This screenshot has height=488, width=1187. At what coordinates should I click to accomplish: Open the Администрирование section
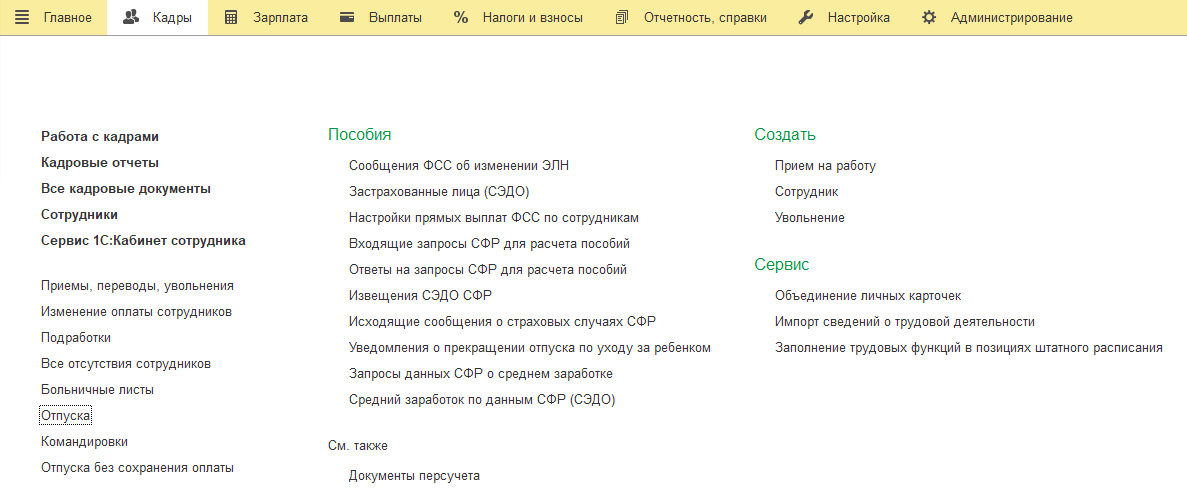pyautogui.click(x=1011, y=17)
